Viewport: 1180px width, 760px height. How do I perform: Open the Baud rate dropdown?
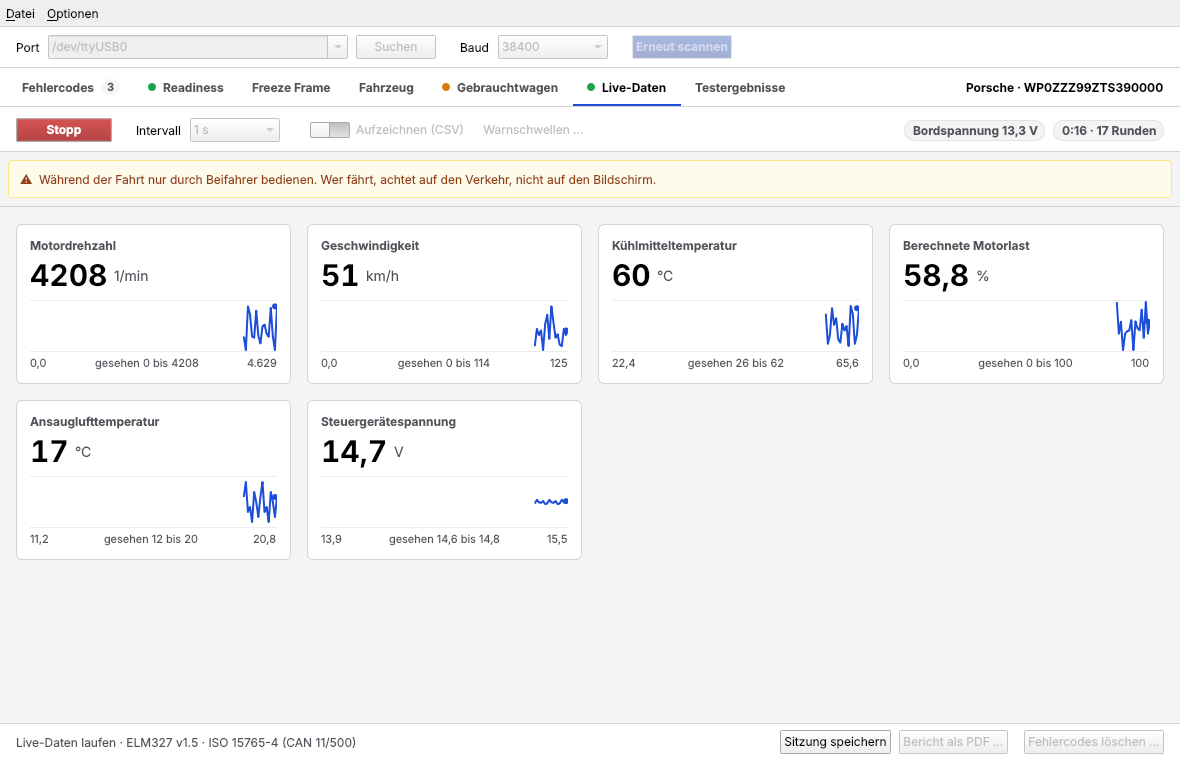click(x=552, y=47)
